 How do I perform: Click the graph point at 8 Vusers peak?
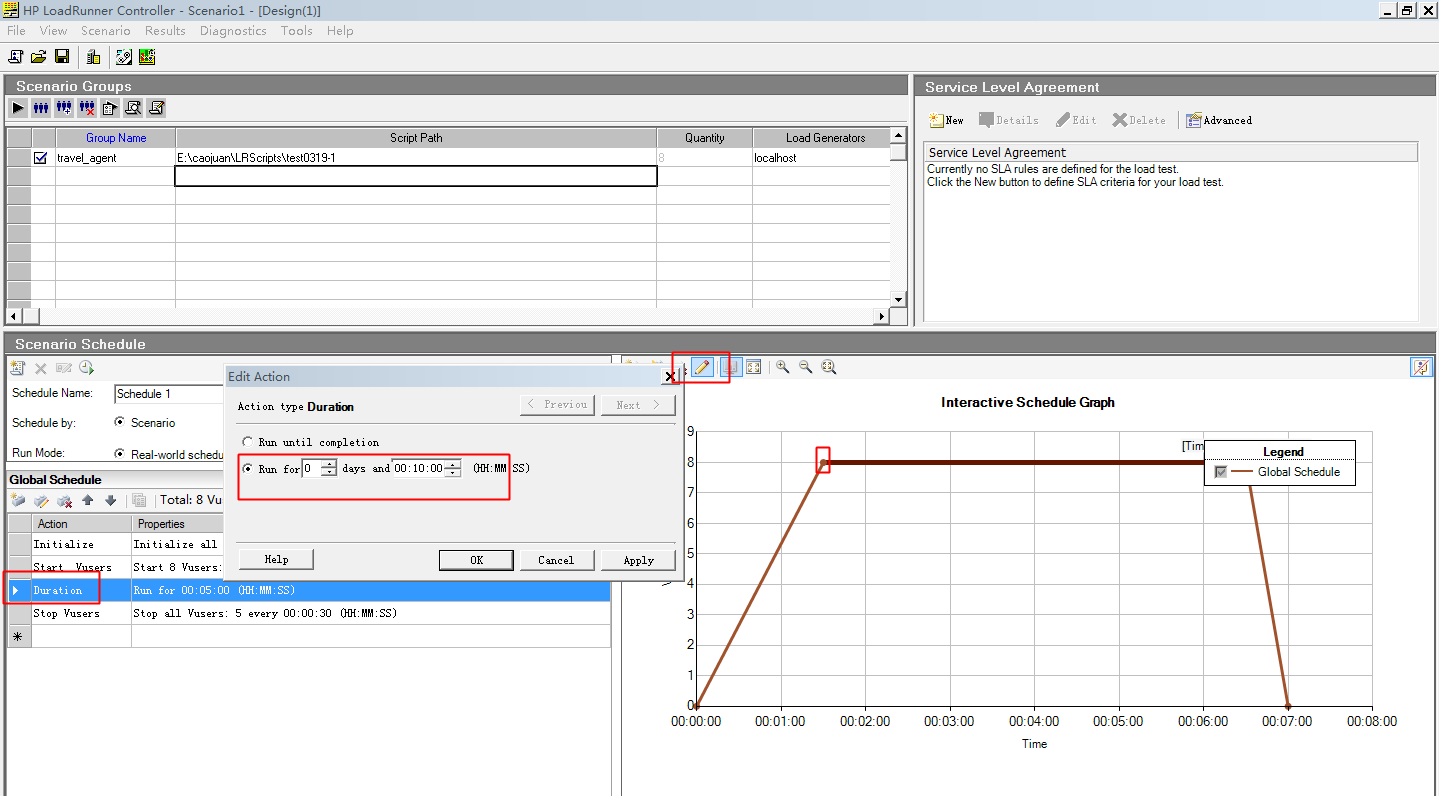pyautogui.click(x=823, y=462)
